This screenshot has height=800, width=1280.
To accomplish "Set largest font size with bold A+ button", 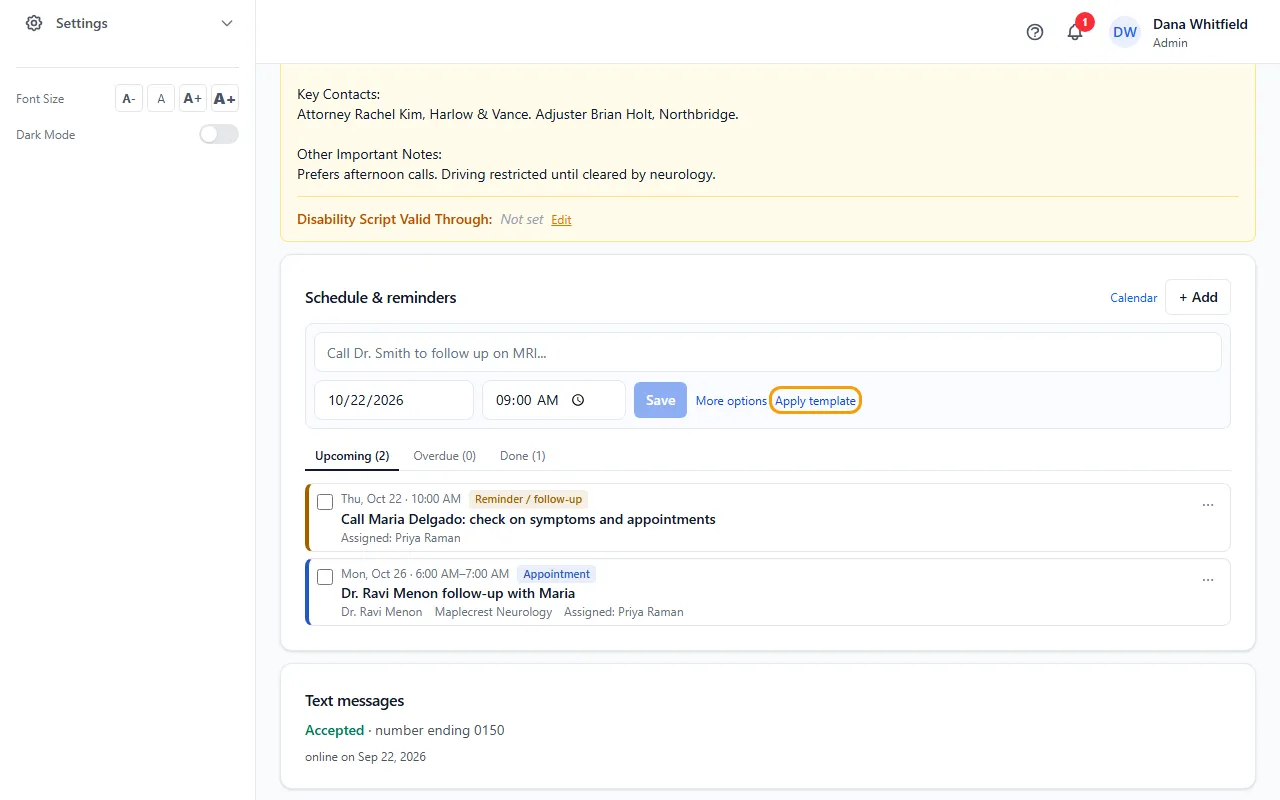I will click(x=225, y=98).
